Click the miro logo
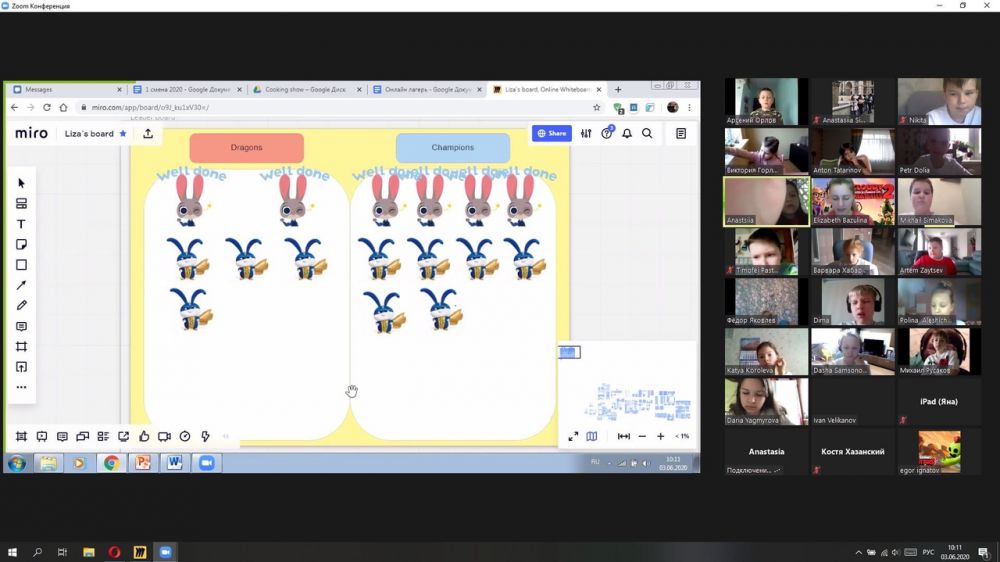Viewport: 1000px width, 562px height. tap(31, 133)
